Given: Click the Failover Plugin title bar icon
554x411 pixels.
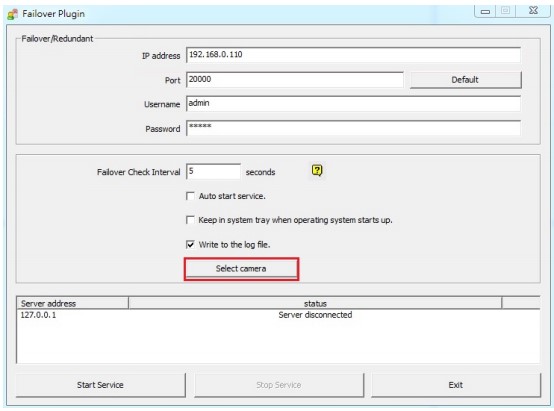Looking at the screenshot, I should pyautogui.click(x=12, y=14).
